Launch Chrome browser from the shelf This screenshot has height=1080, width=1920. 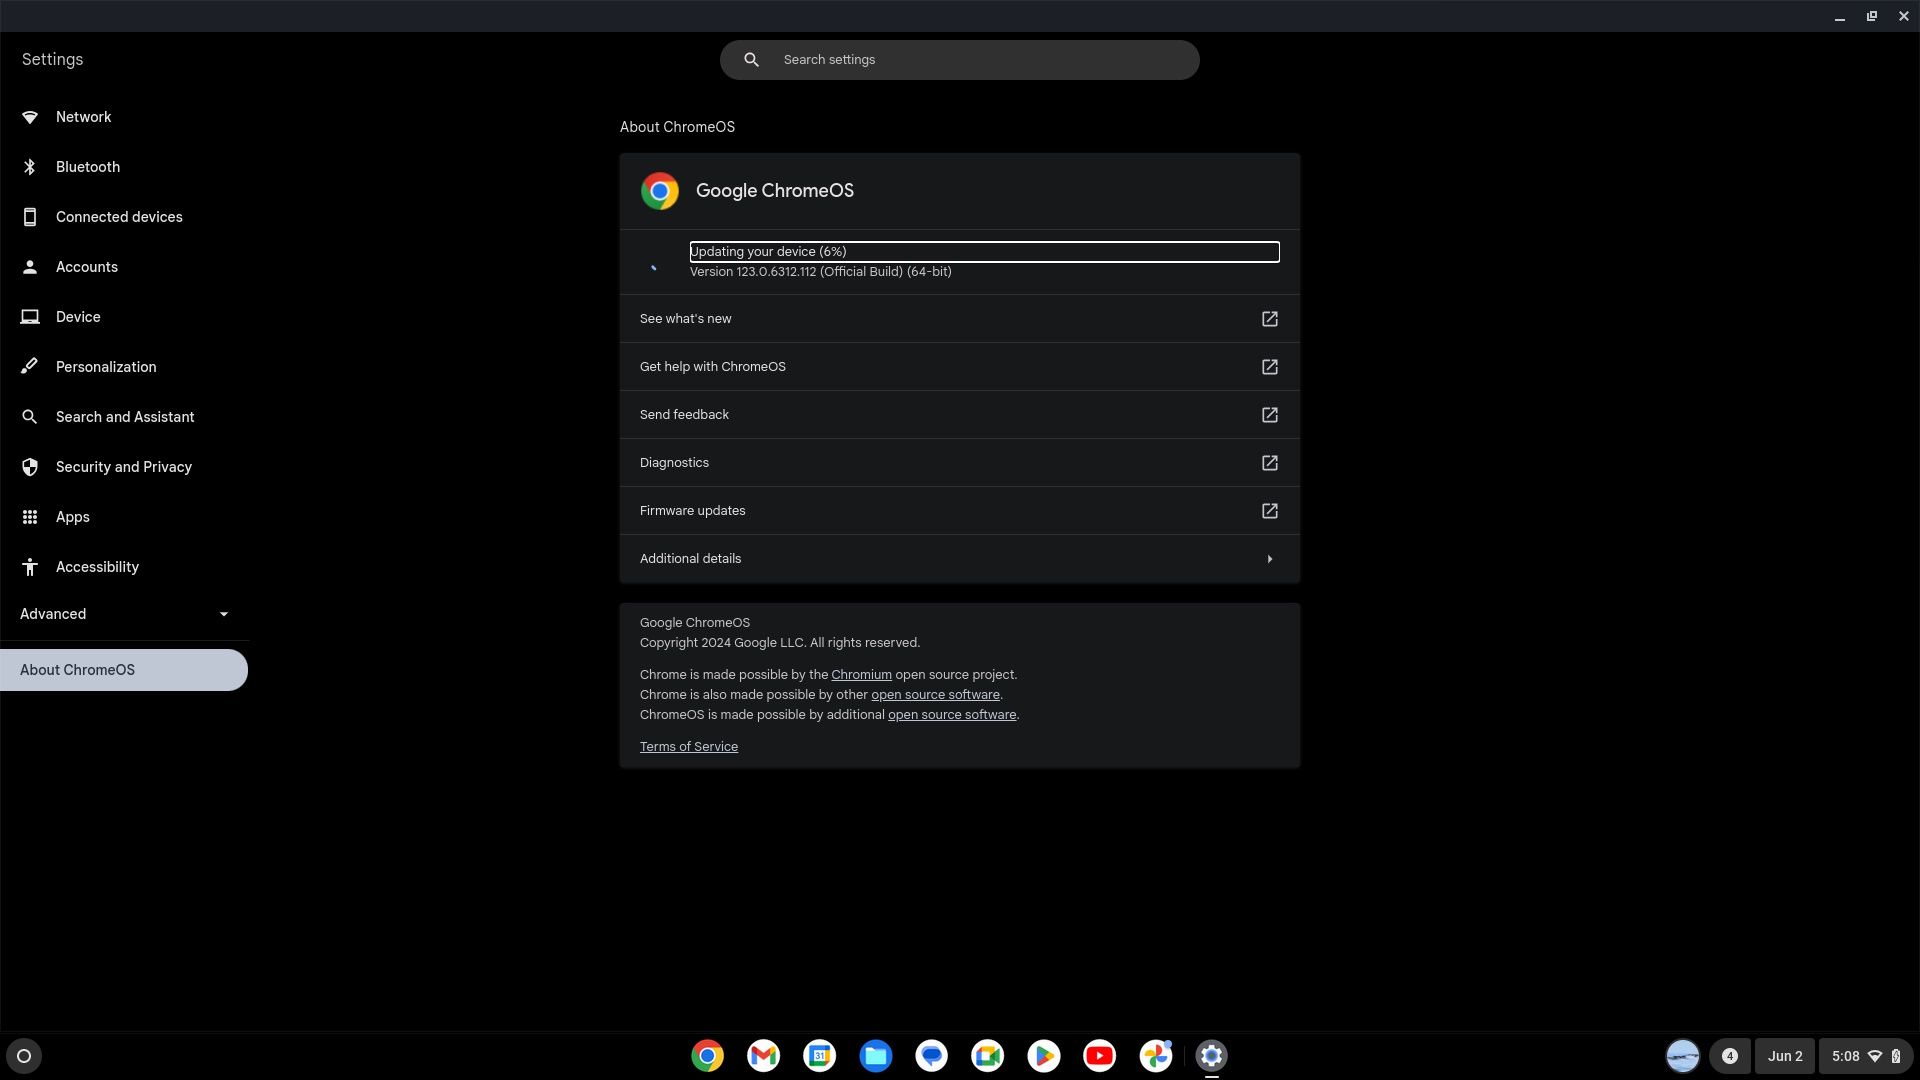708,1056
